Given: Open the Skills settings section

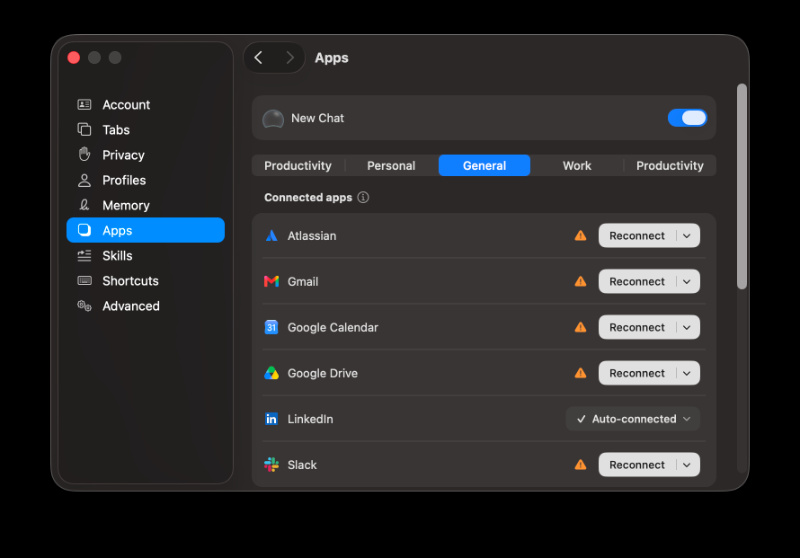Looking at the screenshot, I should pyautogui.click(x=145, y=256).
